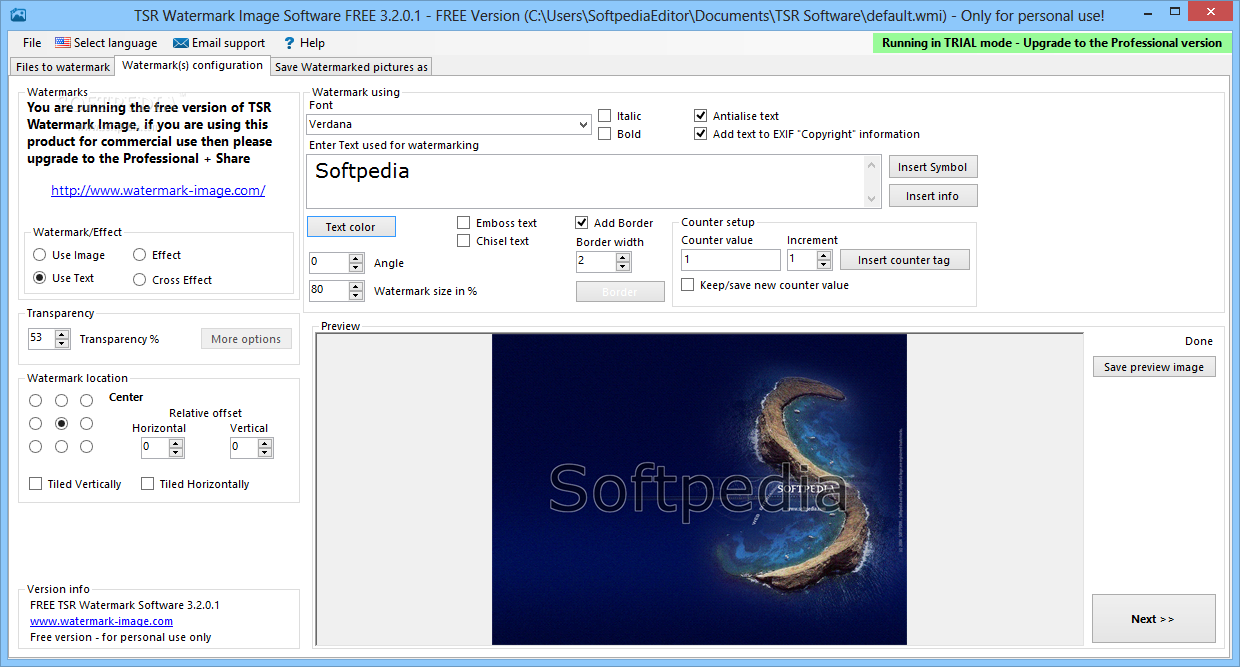Viewport: 1240px width, 667px height.
Task: Select the Use Image radio option
Action: coord(39,255)
